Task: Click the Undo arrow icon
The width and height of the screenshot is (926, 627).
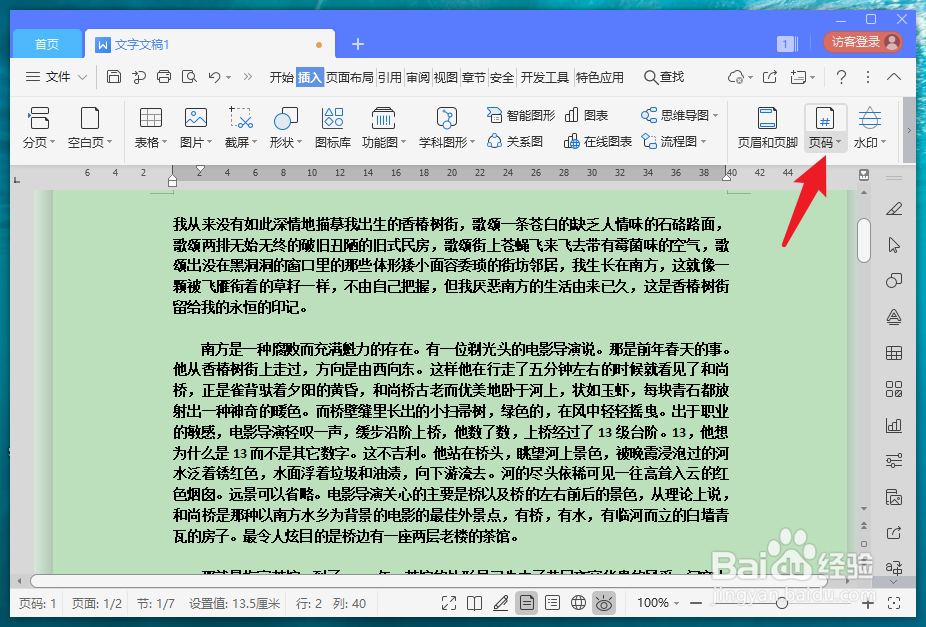Action: pyautogui.click(x=214, y=77)
